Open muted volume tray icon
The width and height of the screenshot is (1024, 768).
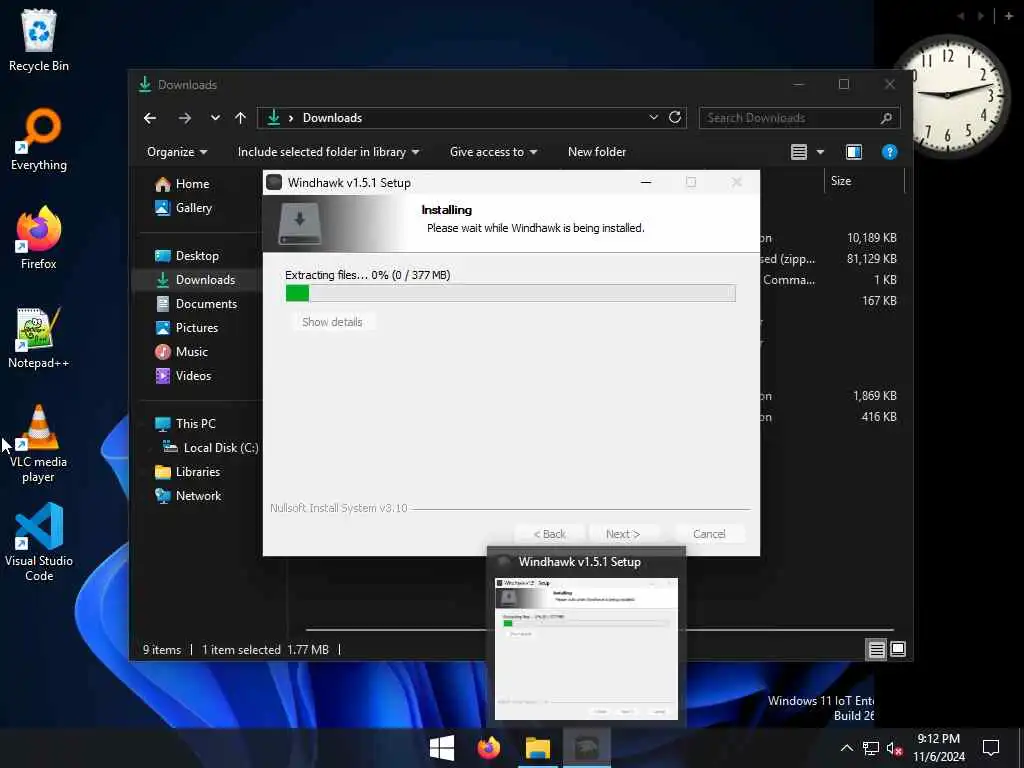point(894,748)
